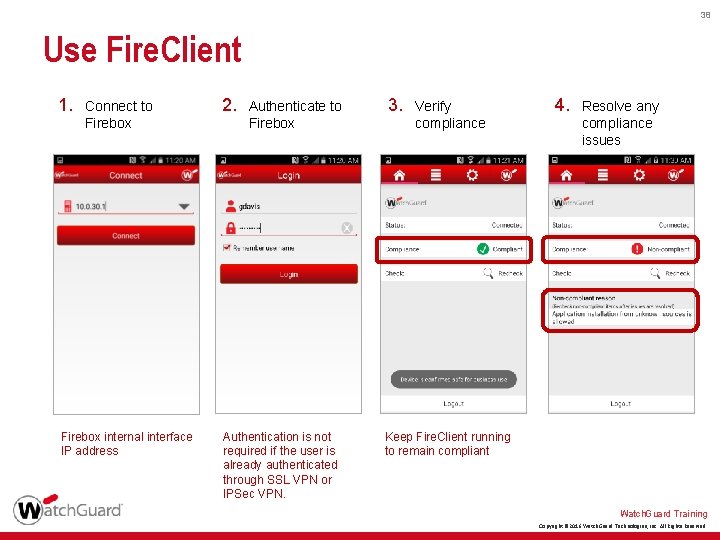Click the 'Verify compliance' step heading

click(450, 114)
